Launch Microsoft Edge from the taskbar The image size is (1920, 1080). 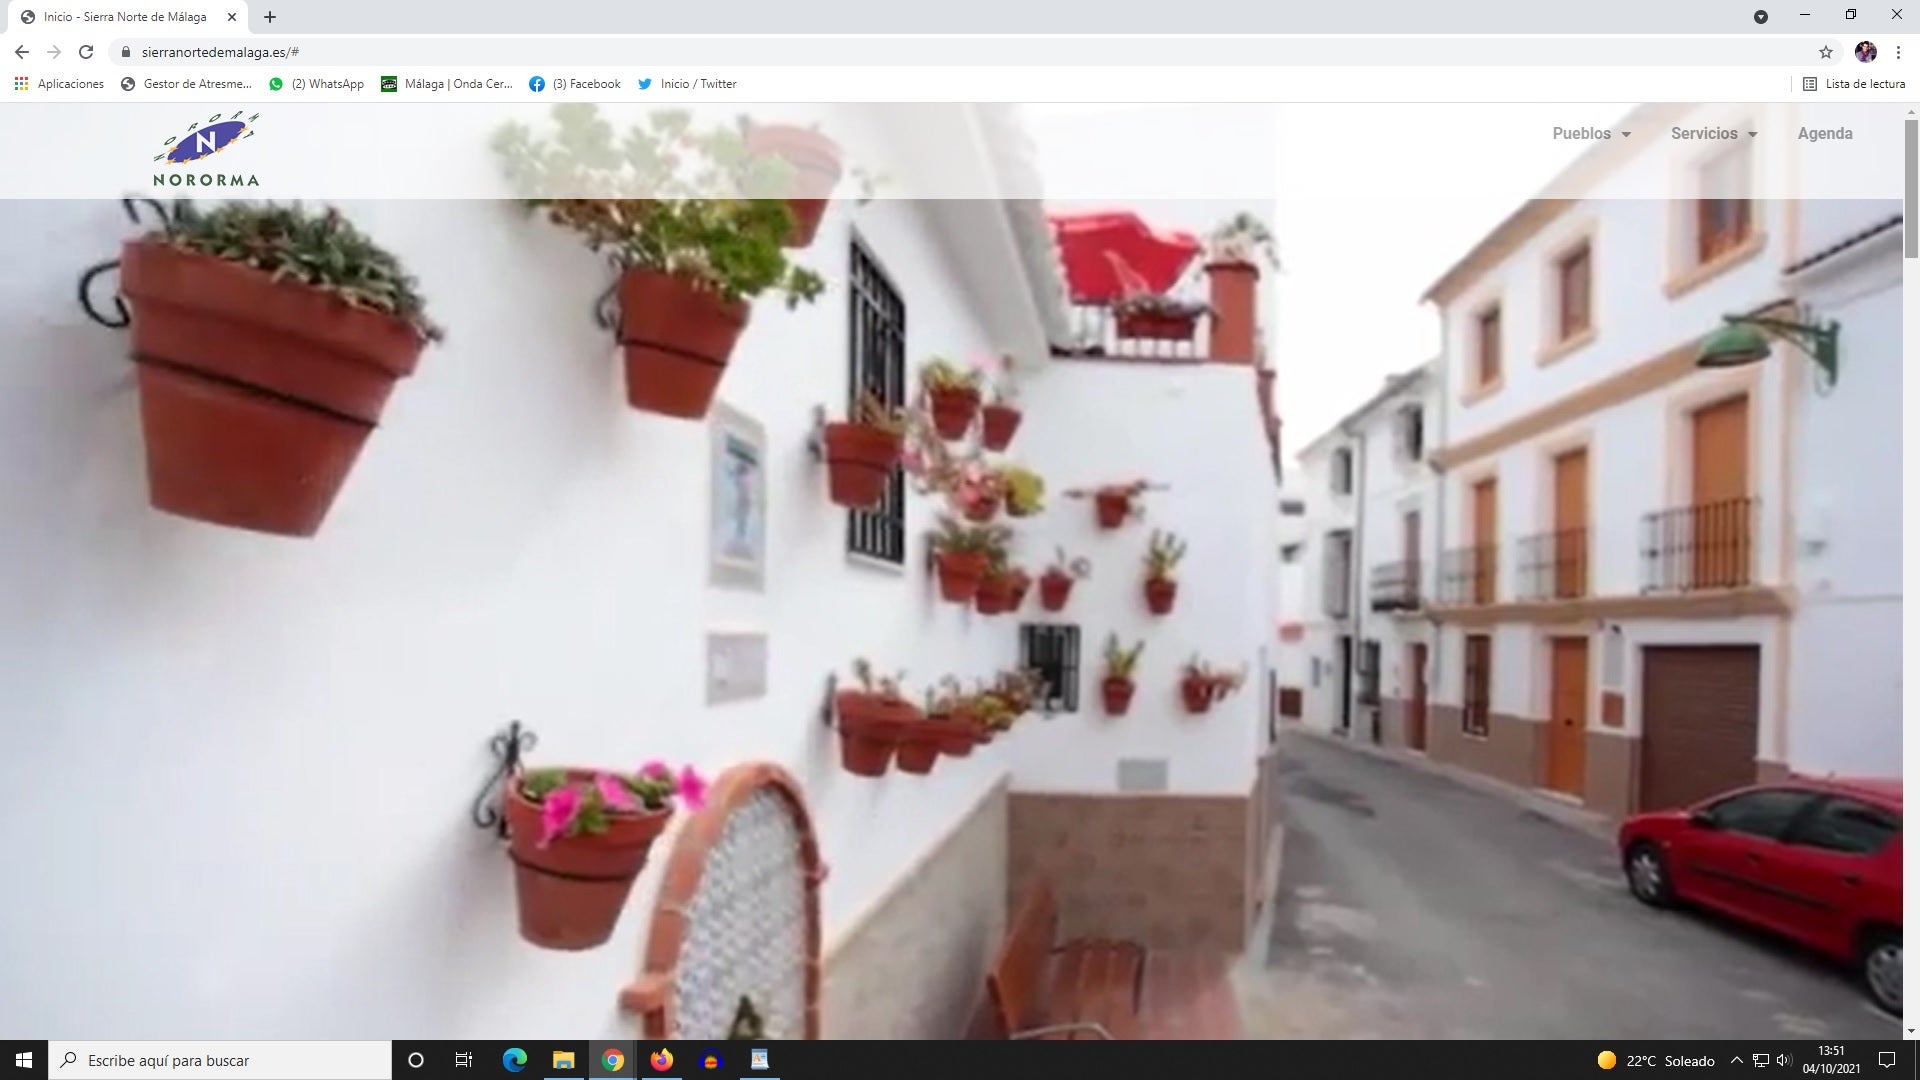pos(513,1059)
